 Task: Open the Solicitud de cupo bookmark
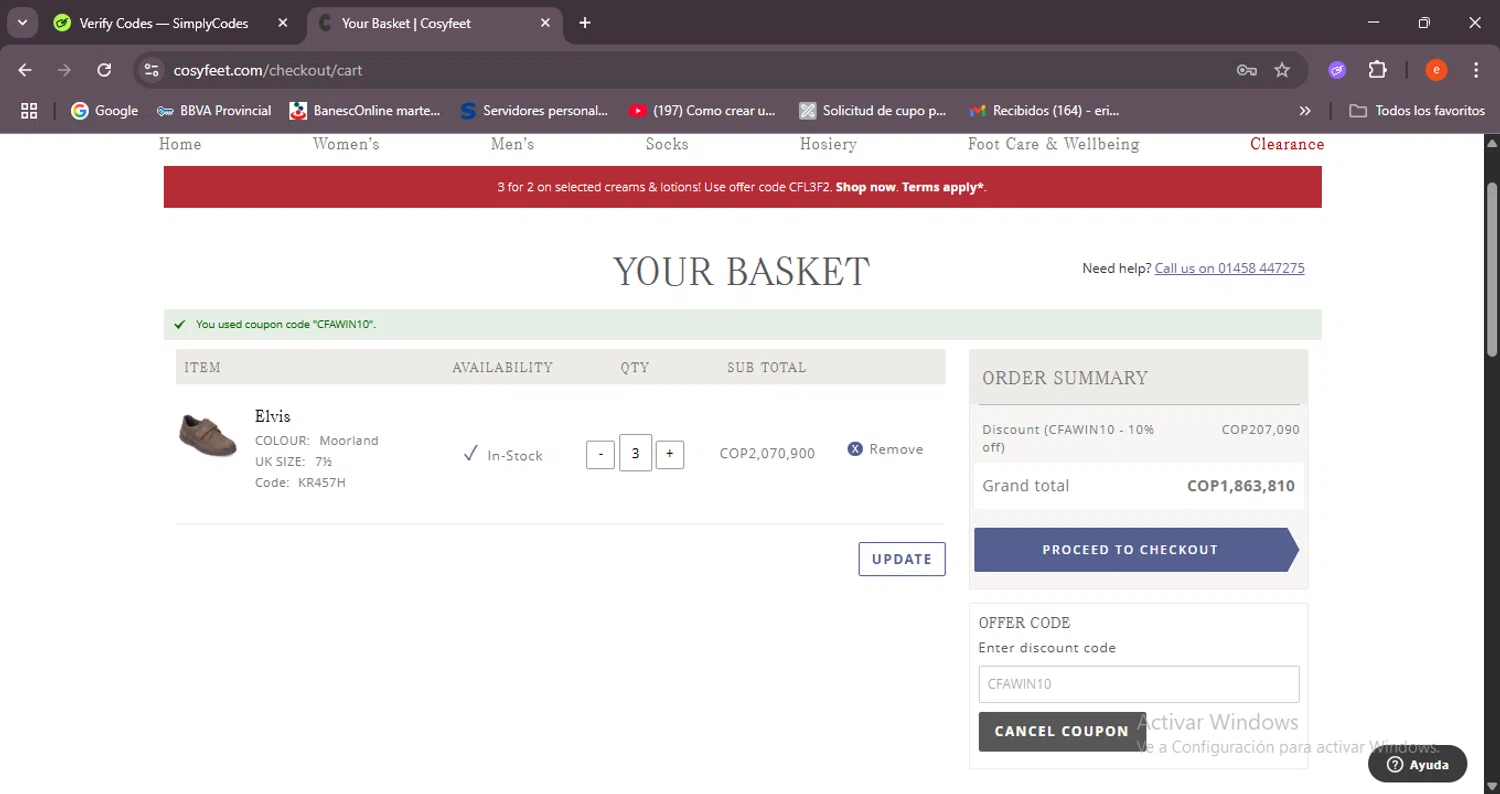point(873,111)
